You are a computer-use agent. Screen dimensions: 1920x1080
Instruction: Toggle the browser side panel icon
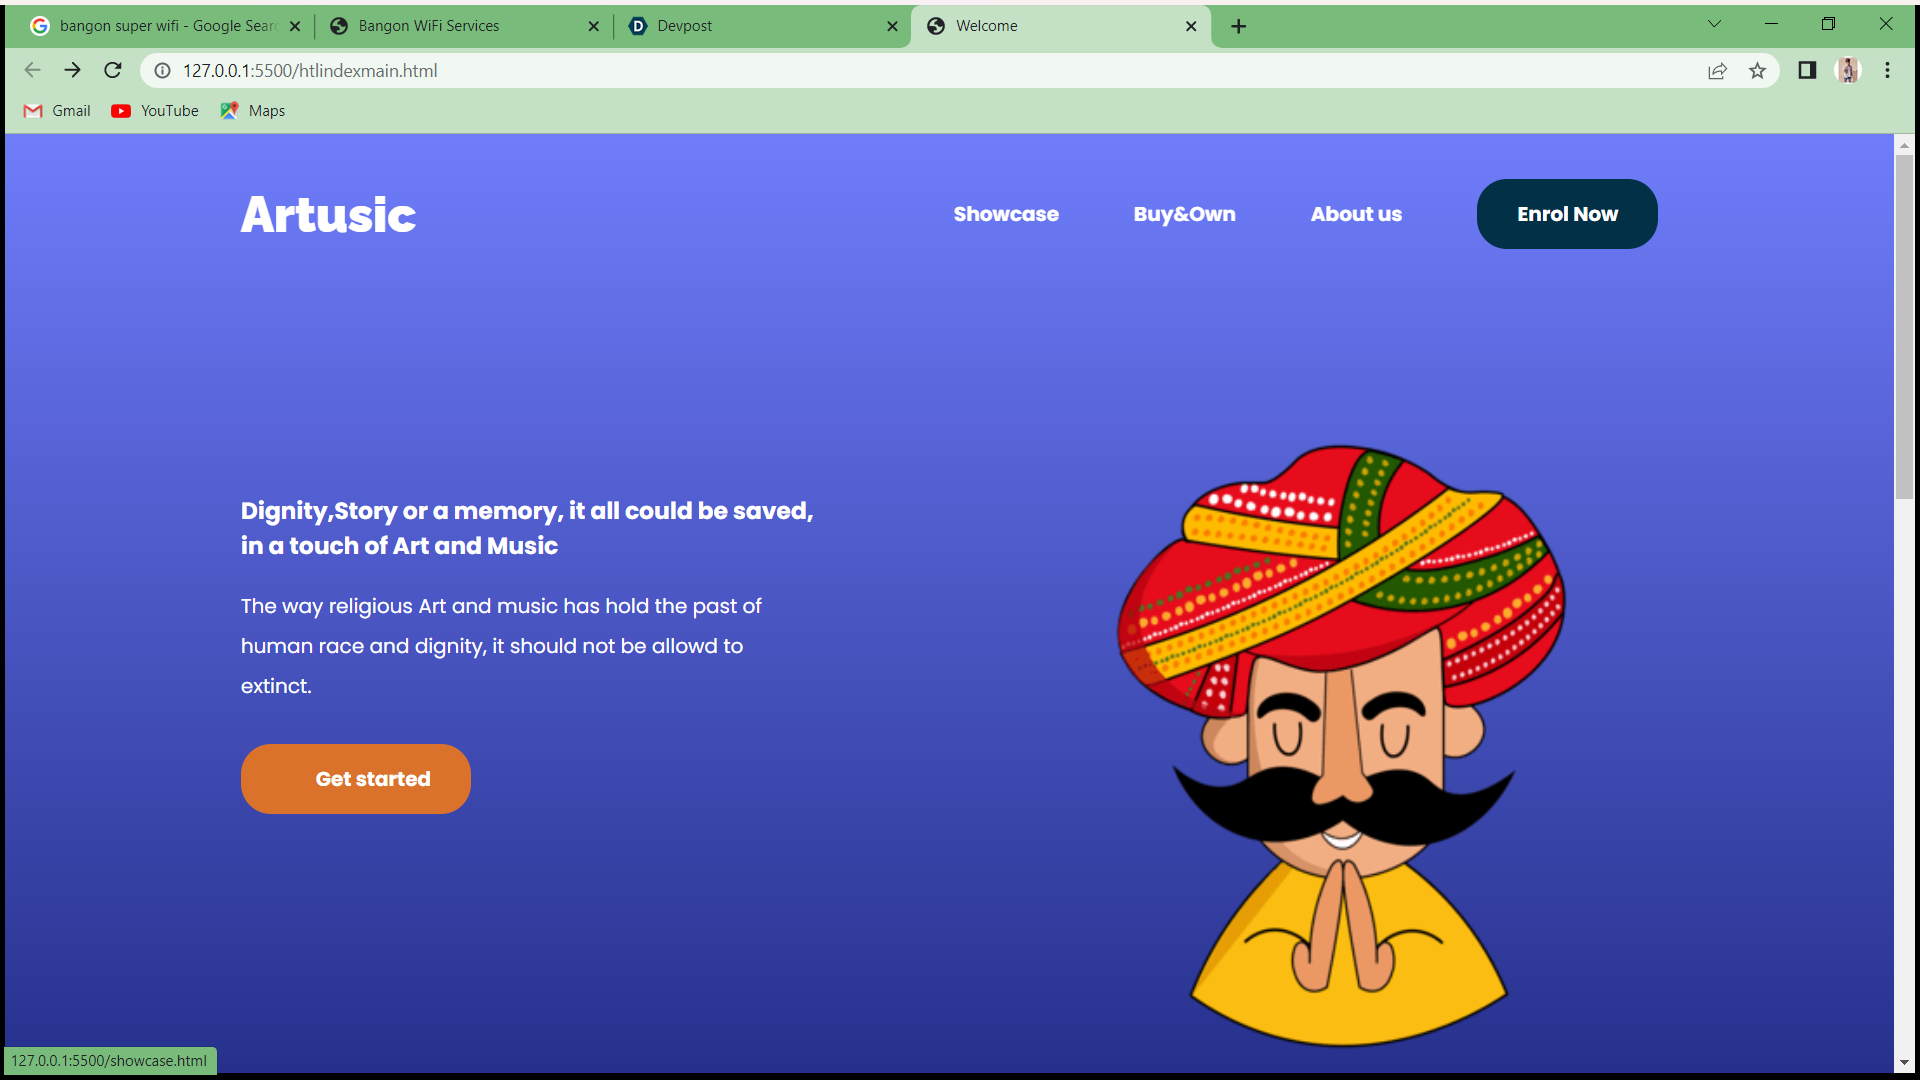point(1807,70)
